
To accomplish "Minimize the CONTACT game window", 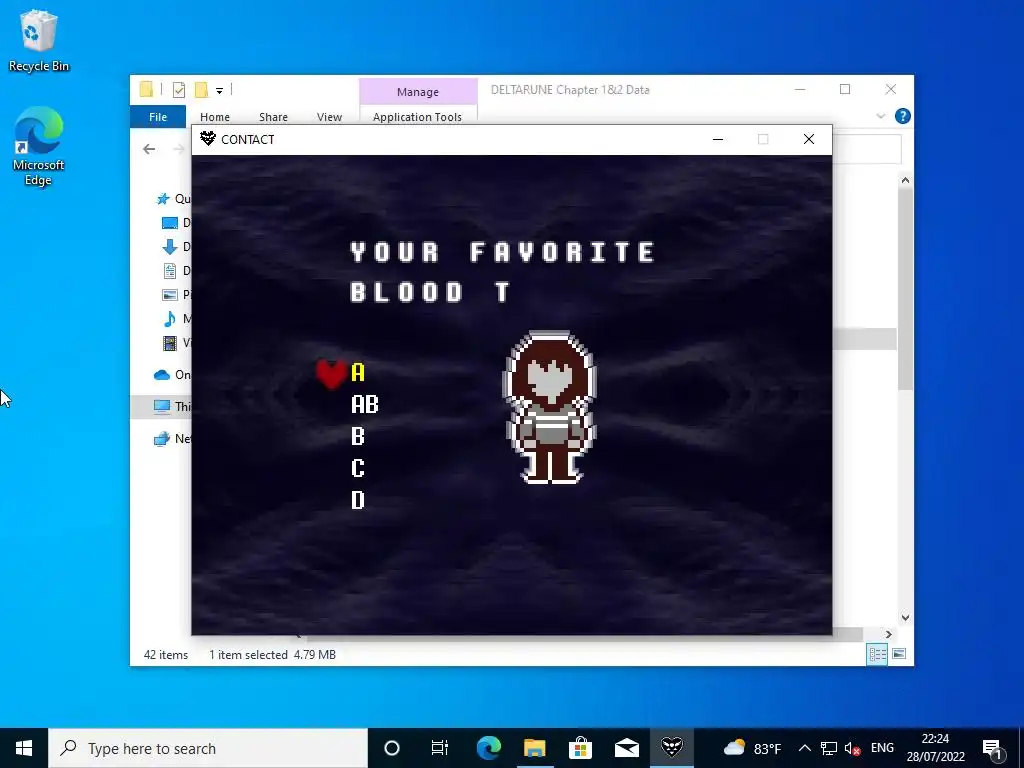I will pos(718,139).
